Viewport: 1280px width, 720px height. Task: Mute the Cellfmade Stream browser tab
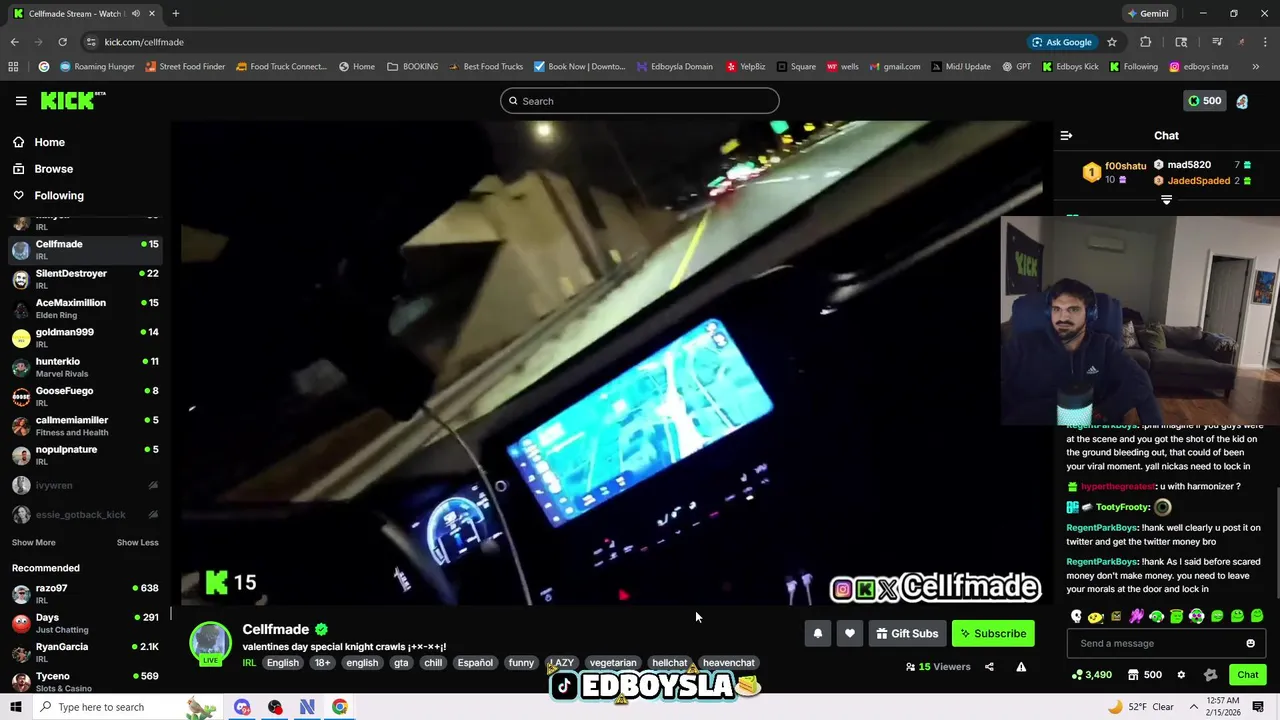(x=136, y=14)
